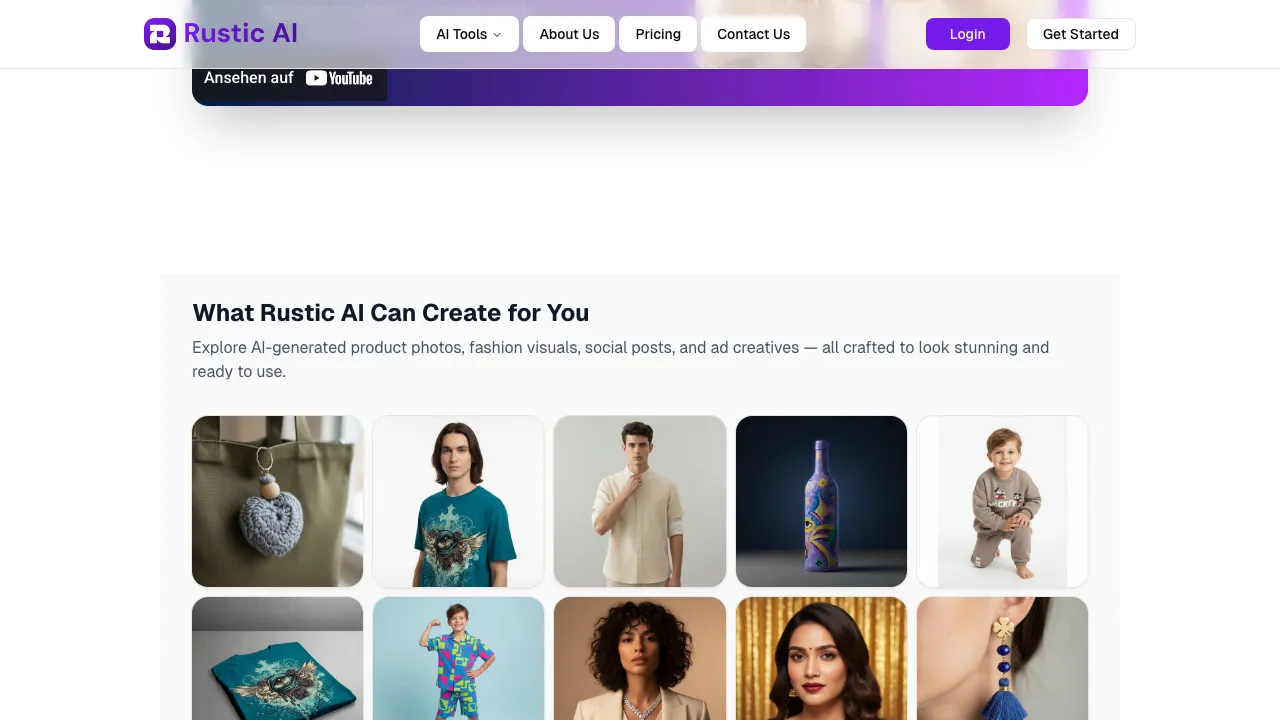Open the woman with gold backdrop portrait
The image size is (1280, 720).
821,658
